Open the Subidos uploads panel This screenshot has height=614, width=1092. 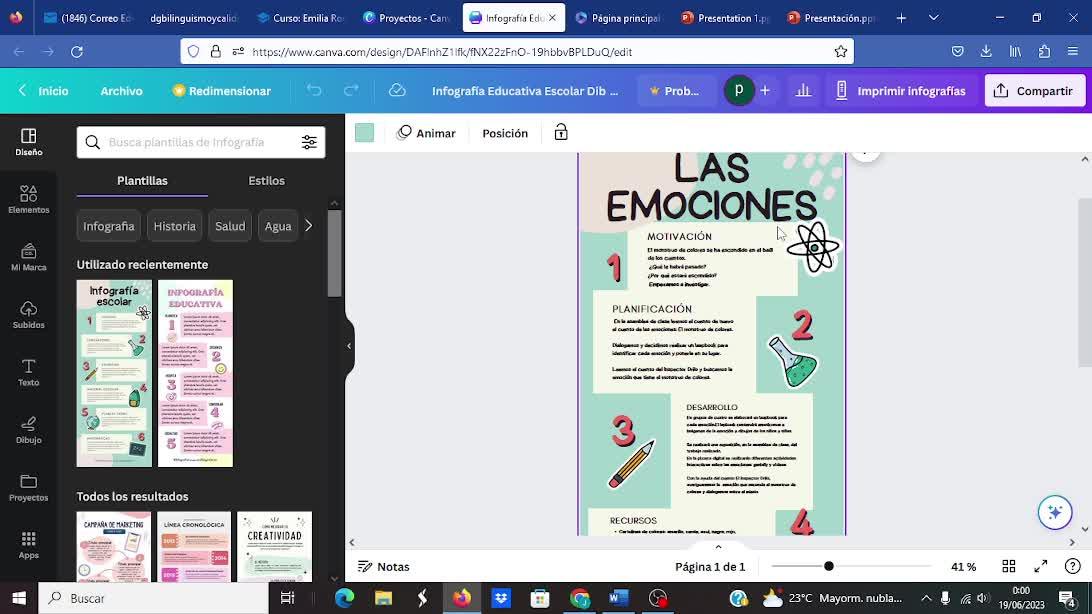pyautogui.click(x=29, y=315)
